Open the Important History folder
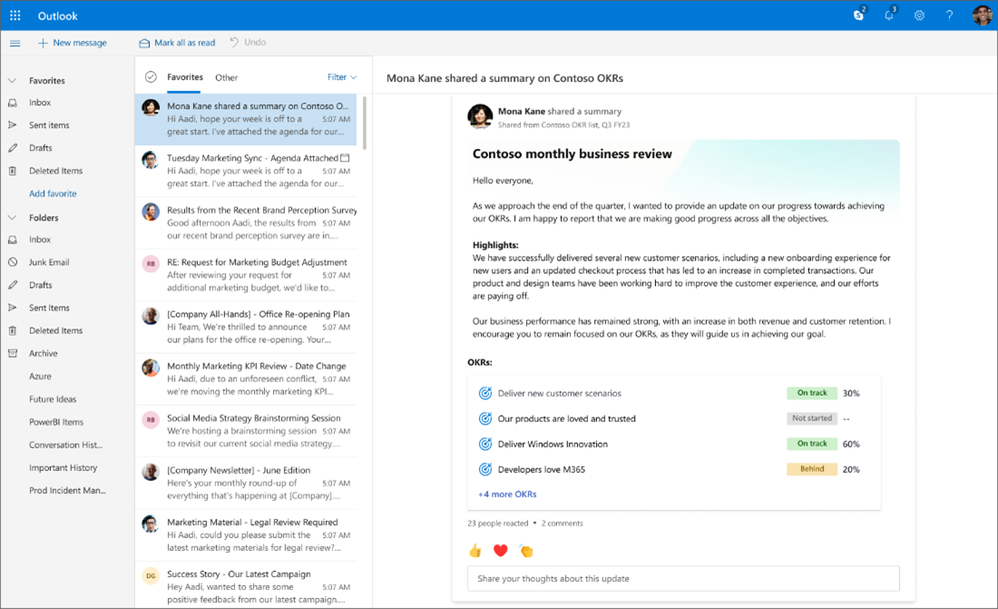 point(63,468)
